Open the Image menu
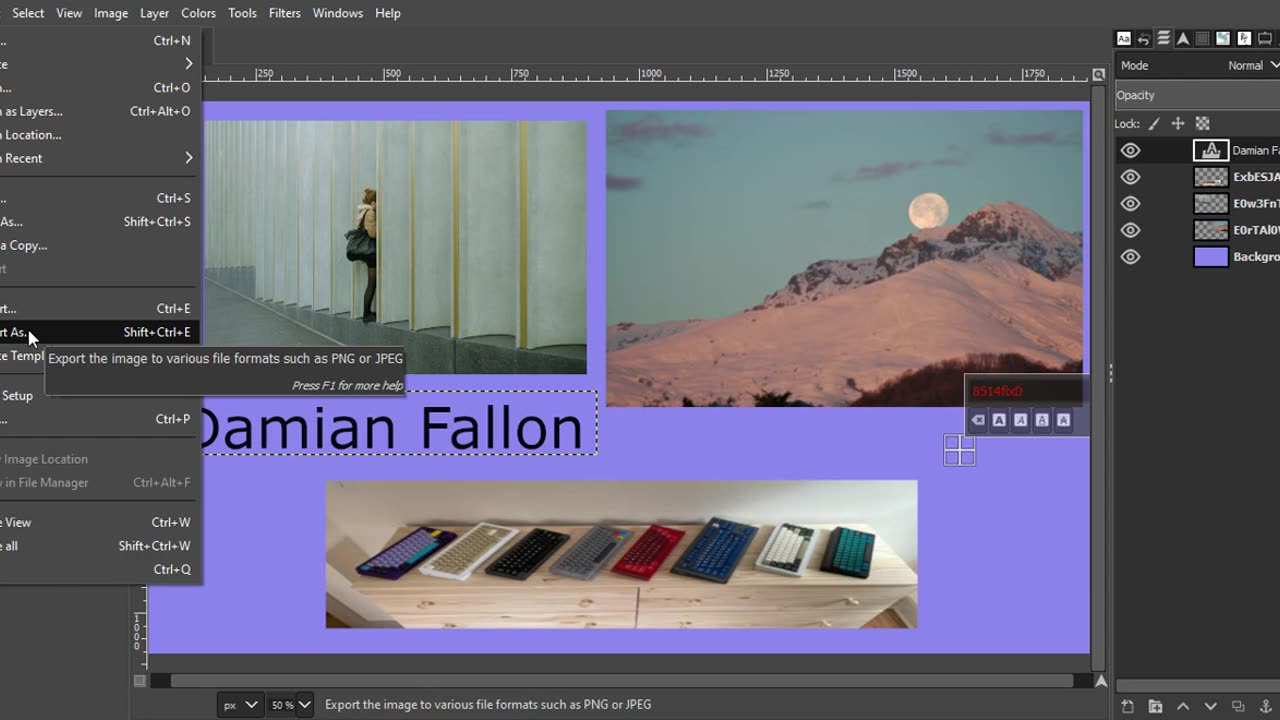 (x=111, y=13)
